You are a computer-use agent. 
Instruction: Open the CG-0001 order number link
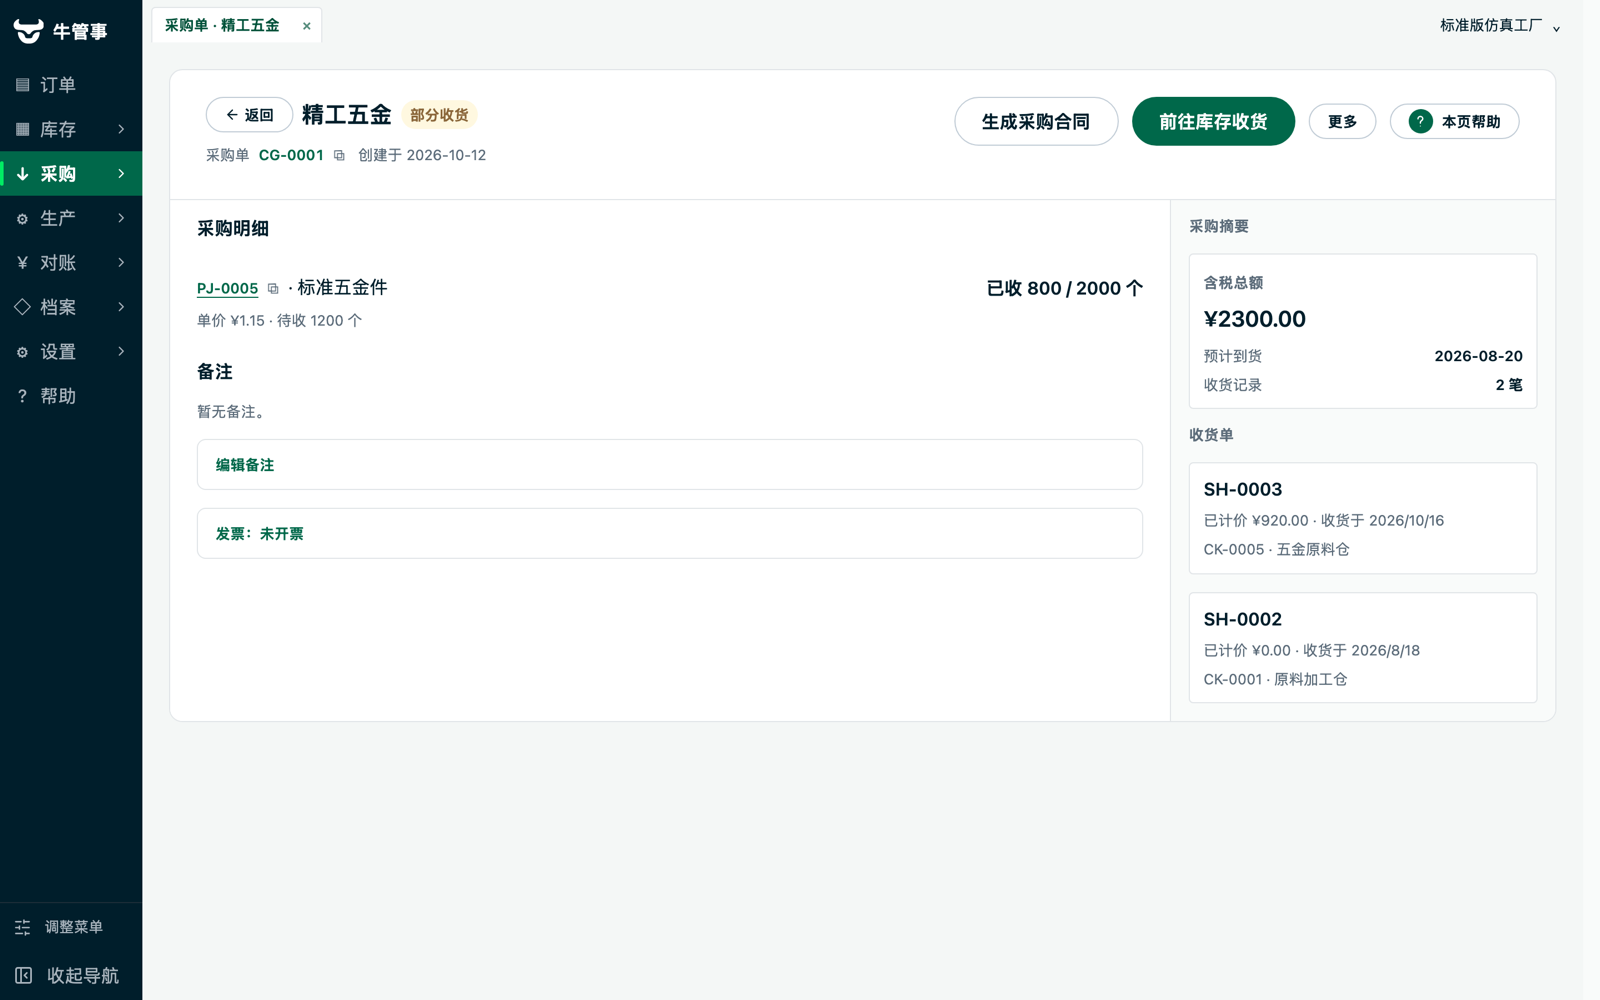click(x=291, y=155)
